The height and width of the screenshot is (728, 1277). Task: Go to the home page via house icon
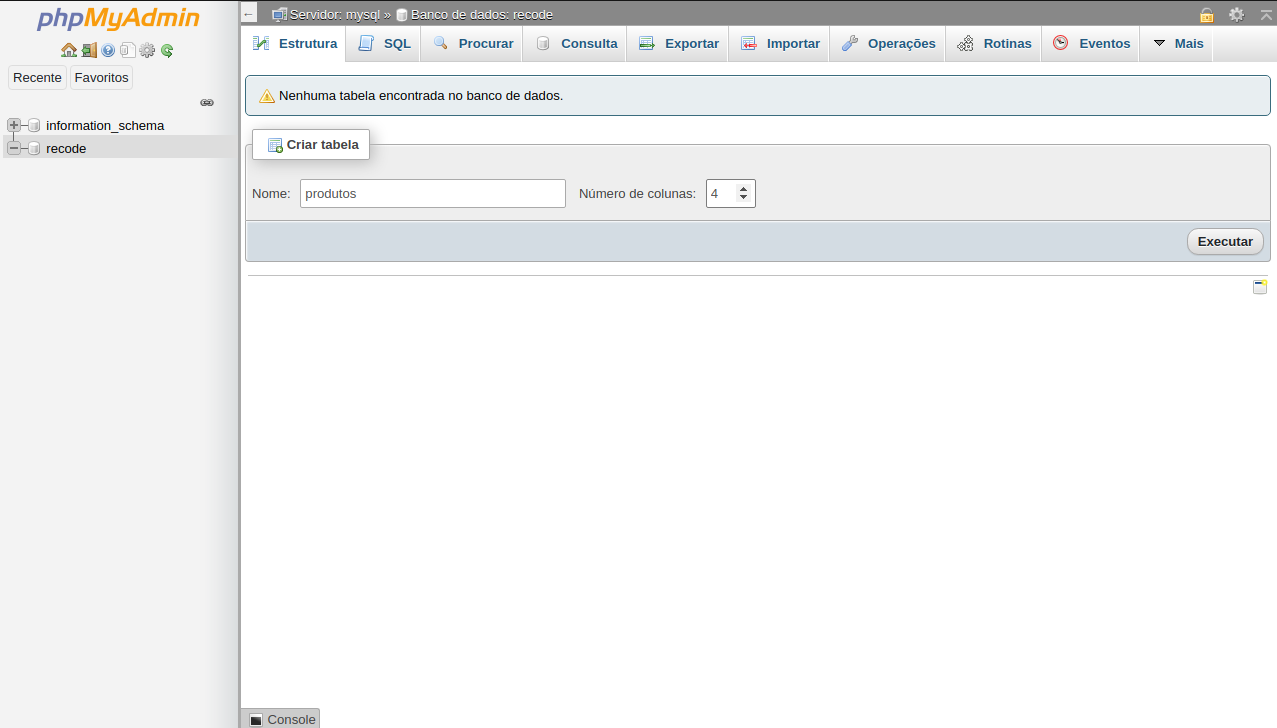[69, 50]
